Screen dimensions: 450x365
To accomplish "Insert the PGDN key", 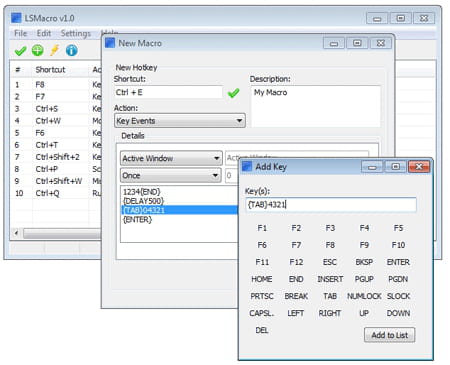I will 398,279.
